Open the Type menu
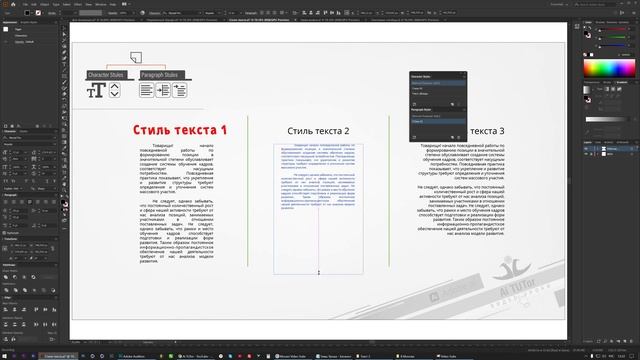This screenshot has width=640, height=360. click(x=56, y=4)
